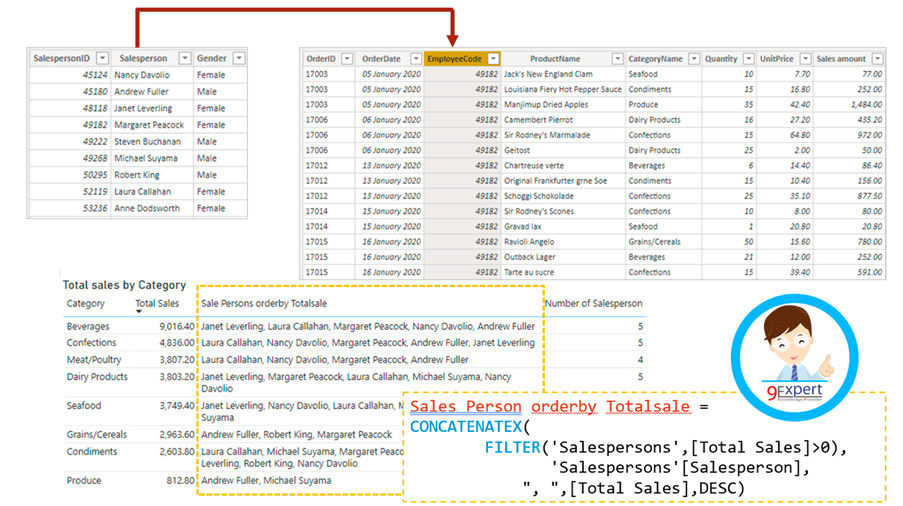Open the Sales amount column filter dropdown
Viewport: 903px width, 506px height.
[877, 59]
